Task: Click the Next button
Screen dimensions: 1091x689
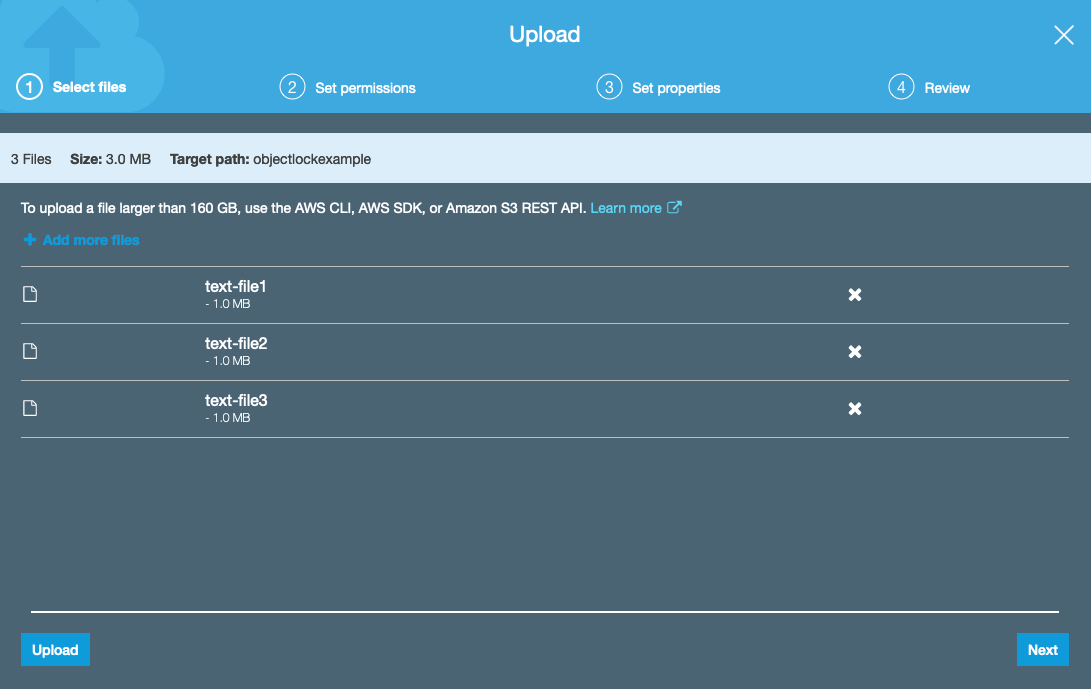Action: [1043, 649]
